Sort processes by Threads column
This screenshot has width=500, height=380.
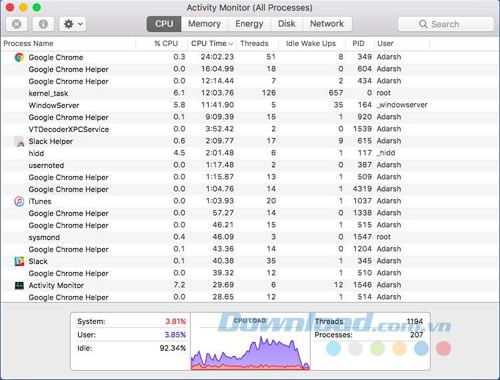pos(254,44)
